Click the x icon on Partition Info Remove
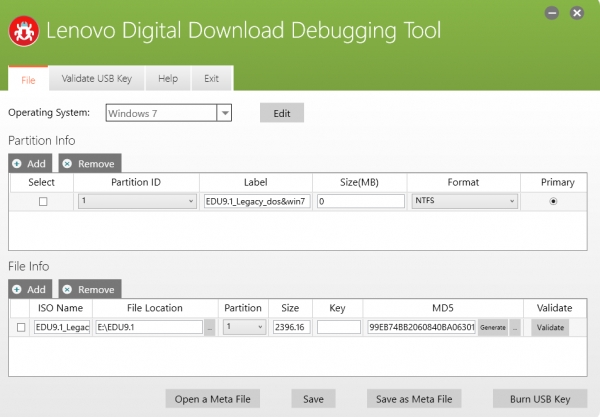 click(x=67, y=164)
